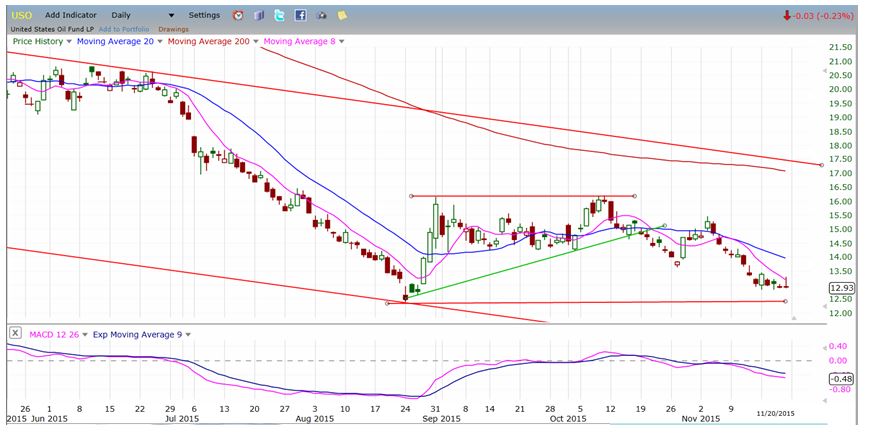Open the Drawings link
Screen dimensions: 869x442
click(173, 29)
